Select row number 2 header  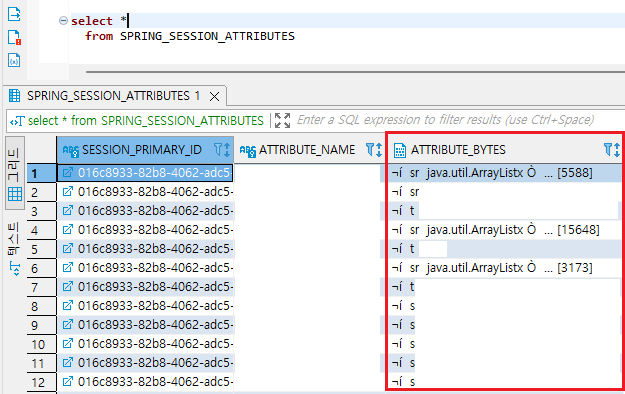41,192
